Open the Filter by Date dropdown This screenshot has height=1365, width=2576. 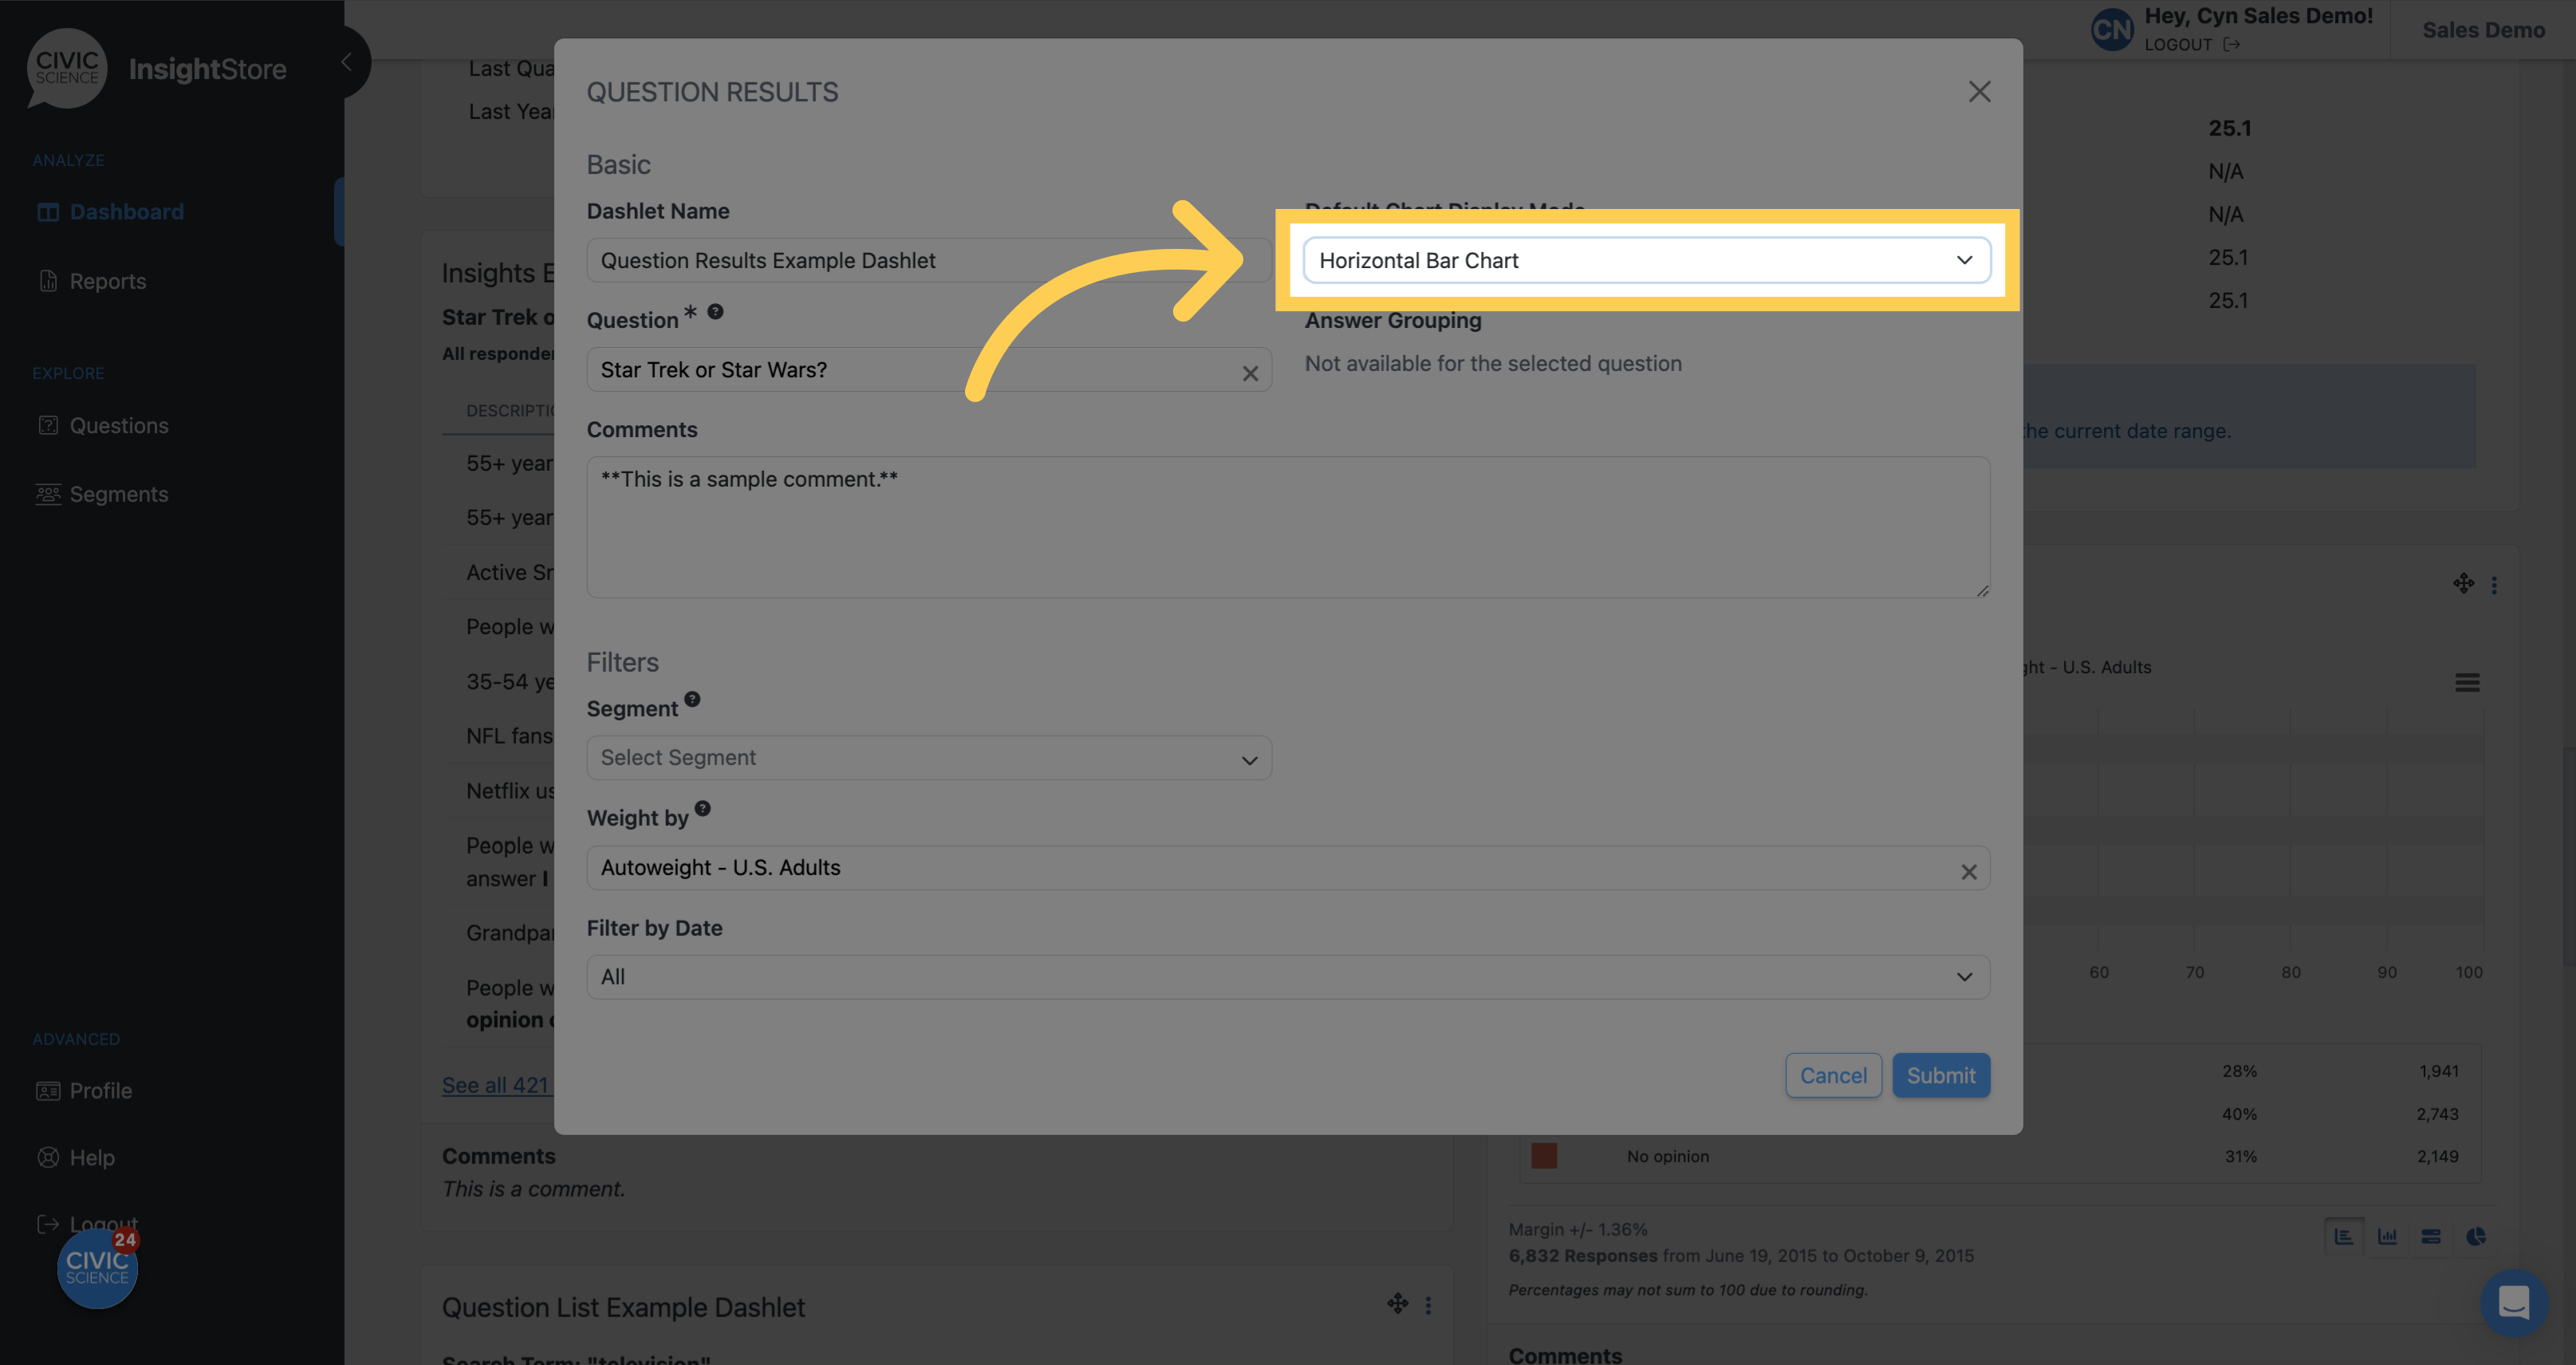click(x=1287, y=977)
